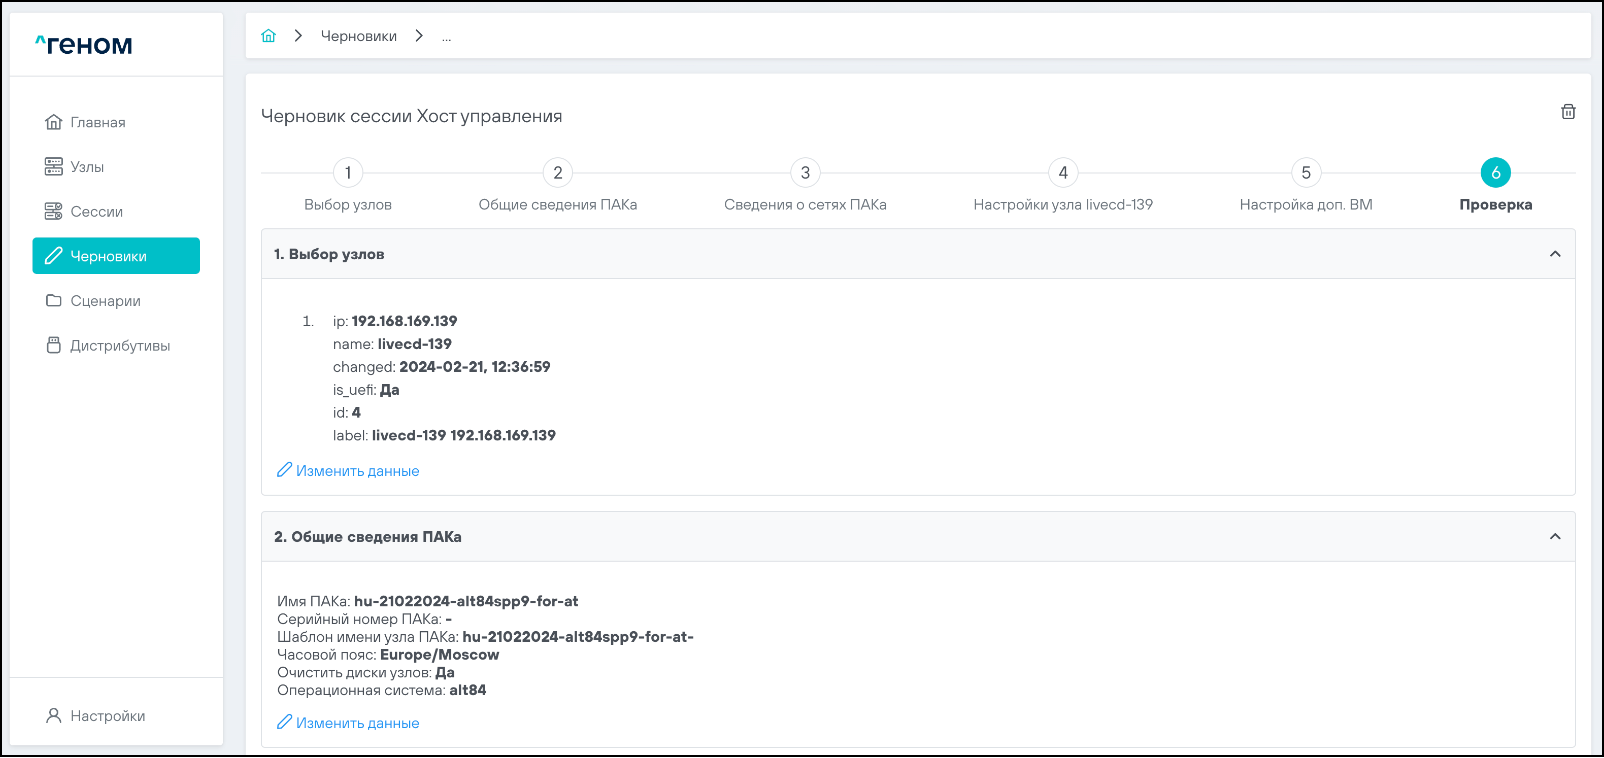Go to step 2 Общие сведения ПАКа
This screenshot has width=1604, height=758.
(558, 173)
